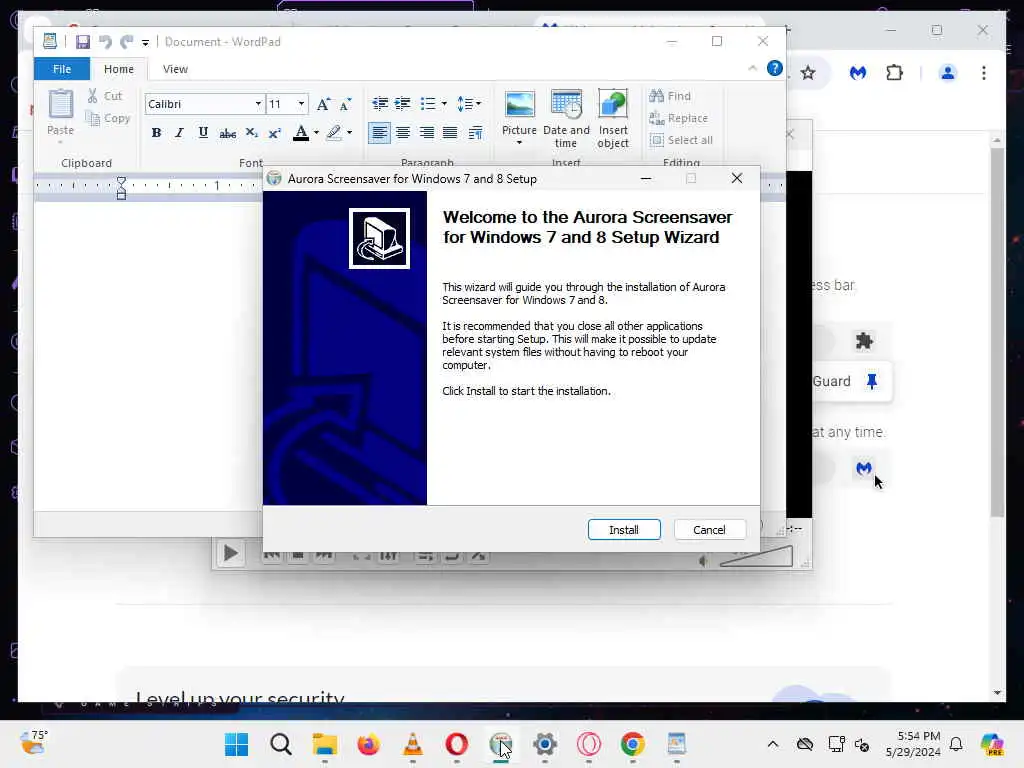The image size is (1024, 768).
Task: Select Center text alignment
Action: click(403, 133)
